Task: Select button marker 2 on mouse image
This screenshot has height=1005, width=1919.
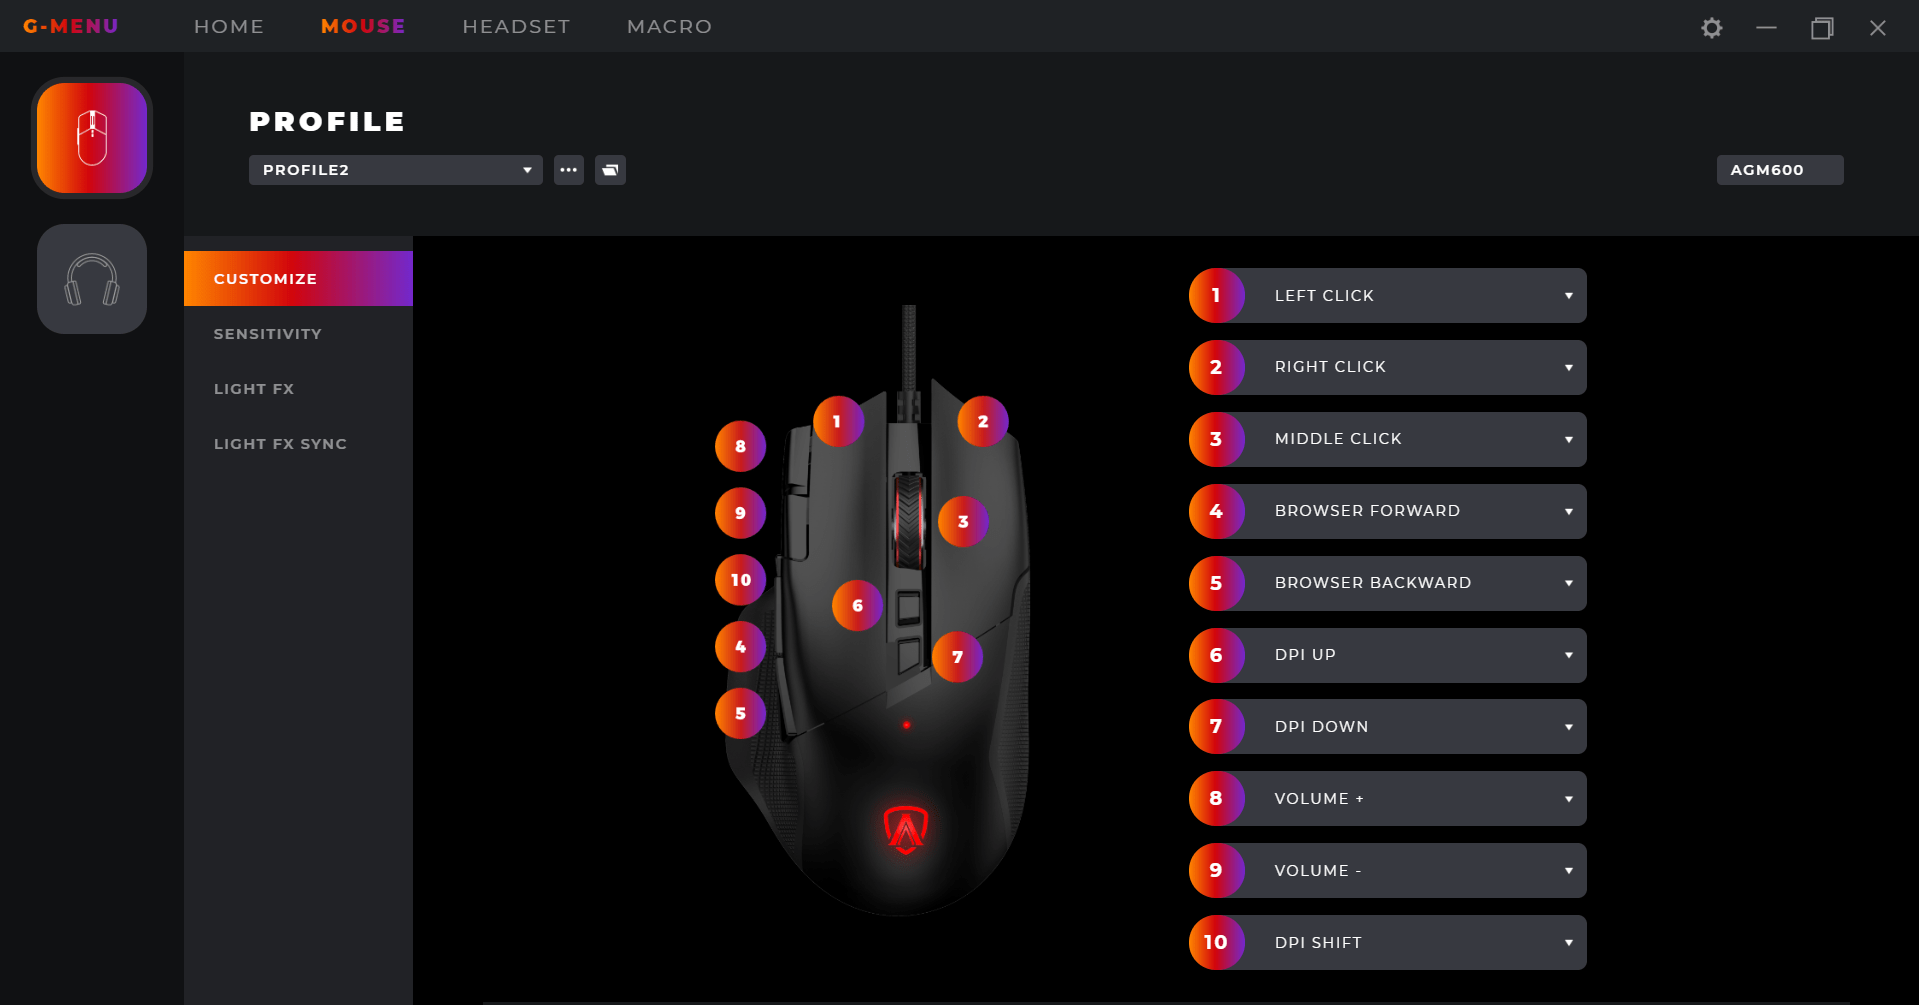Action: pos(983,422)
